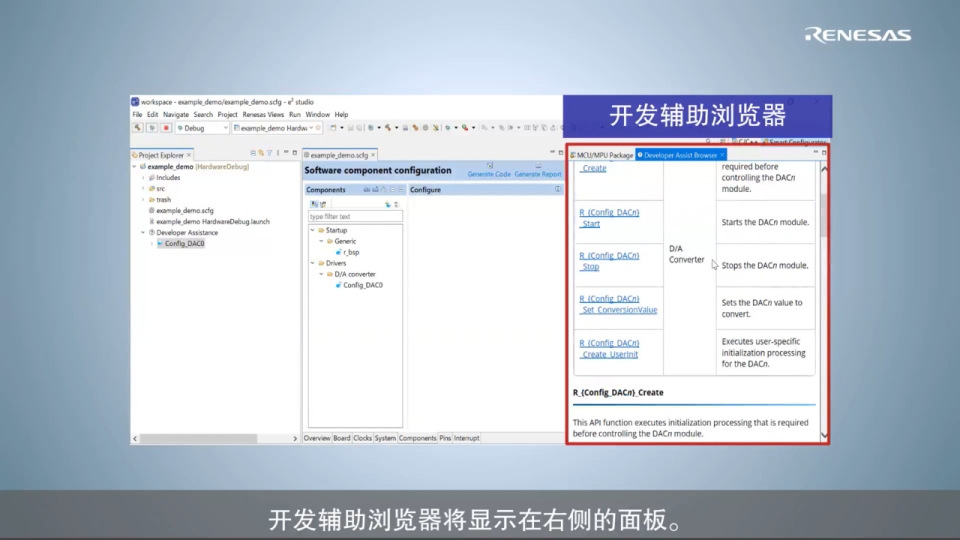Click the Project Explorer horizontal scrollbar thumb
960x540 pixels.
pyautogui.click(x=199, y=438)
